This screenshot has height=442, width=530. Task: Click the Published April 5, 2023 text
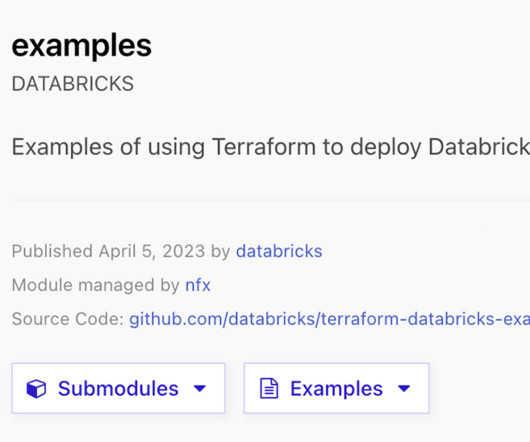pos(108,251)
